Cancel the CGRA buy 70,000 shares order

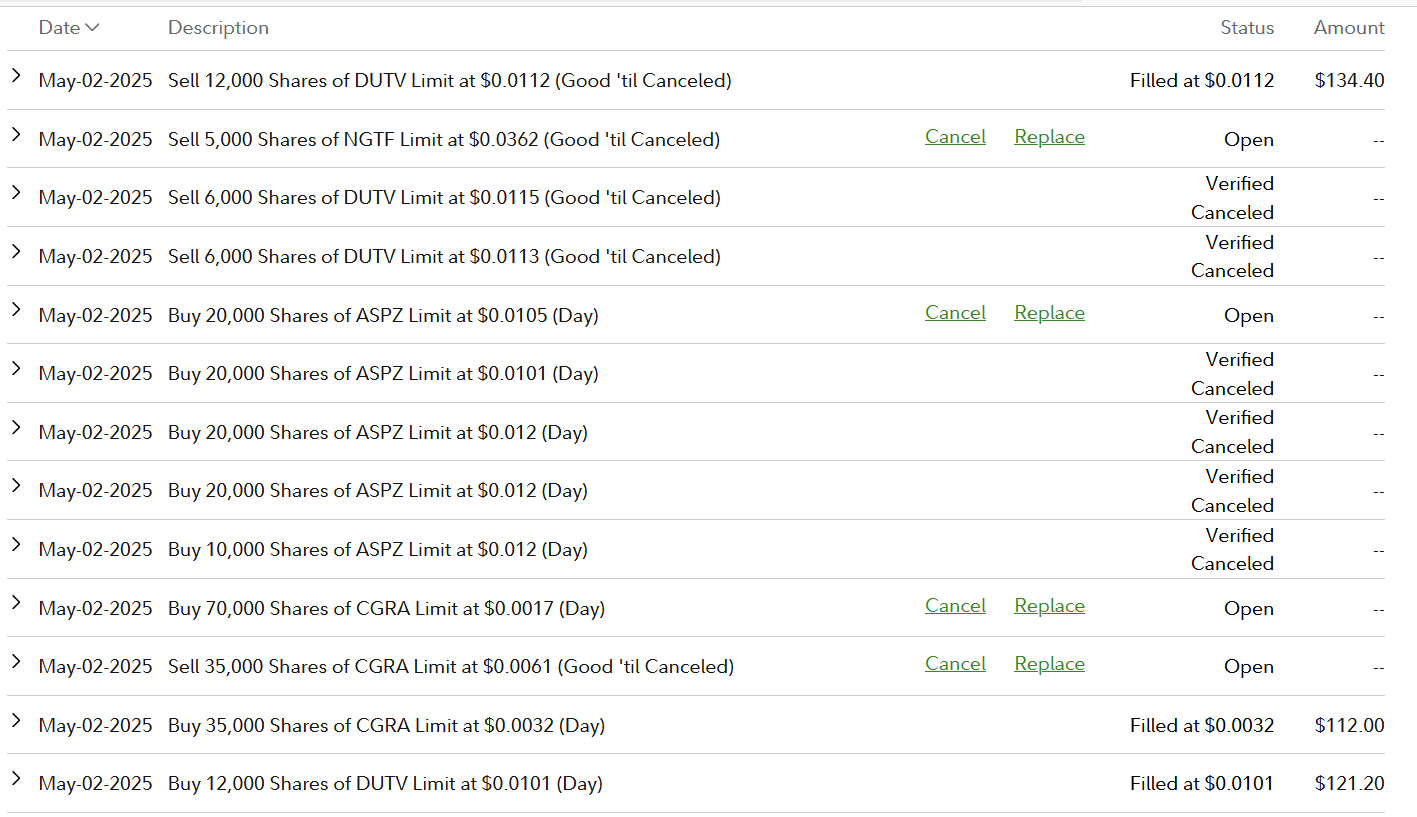click(955, 606)
